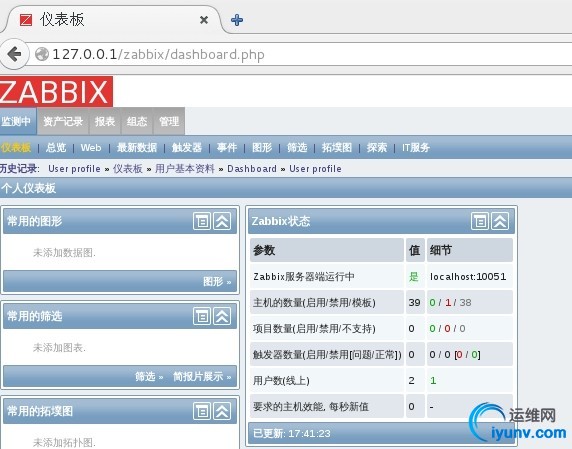Open the 总览 submenu item
The width and height of the screenshot is (572, 449).
point(56,147)
